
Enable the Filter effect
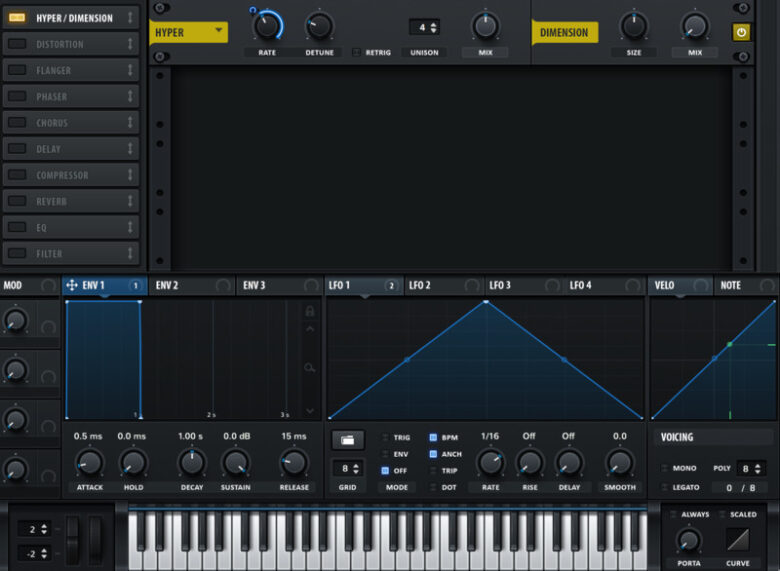pyautogui.click(x=17, y=253)
